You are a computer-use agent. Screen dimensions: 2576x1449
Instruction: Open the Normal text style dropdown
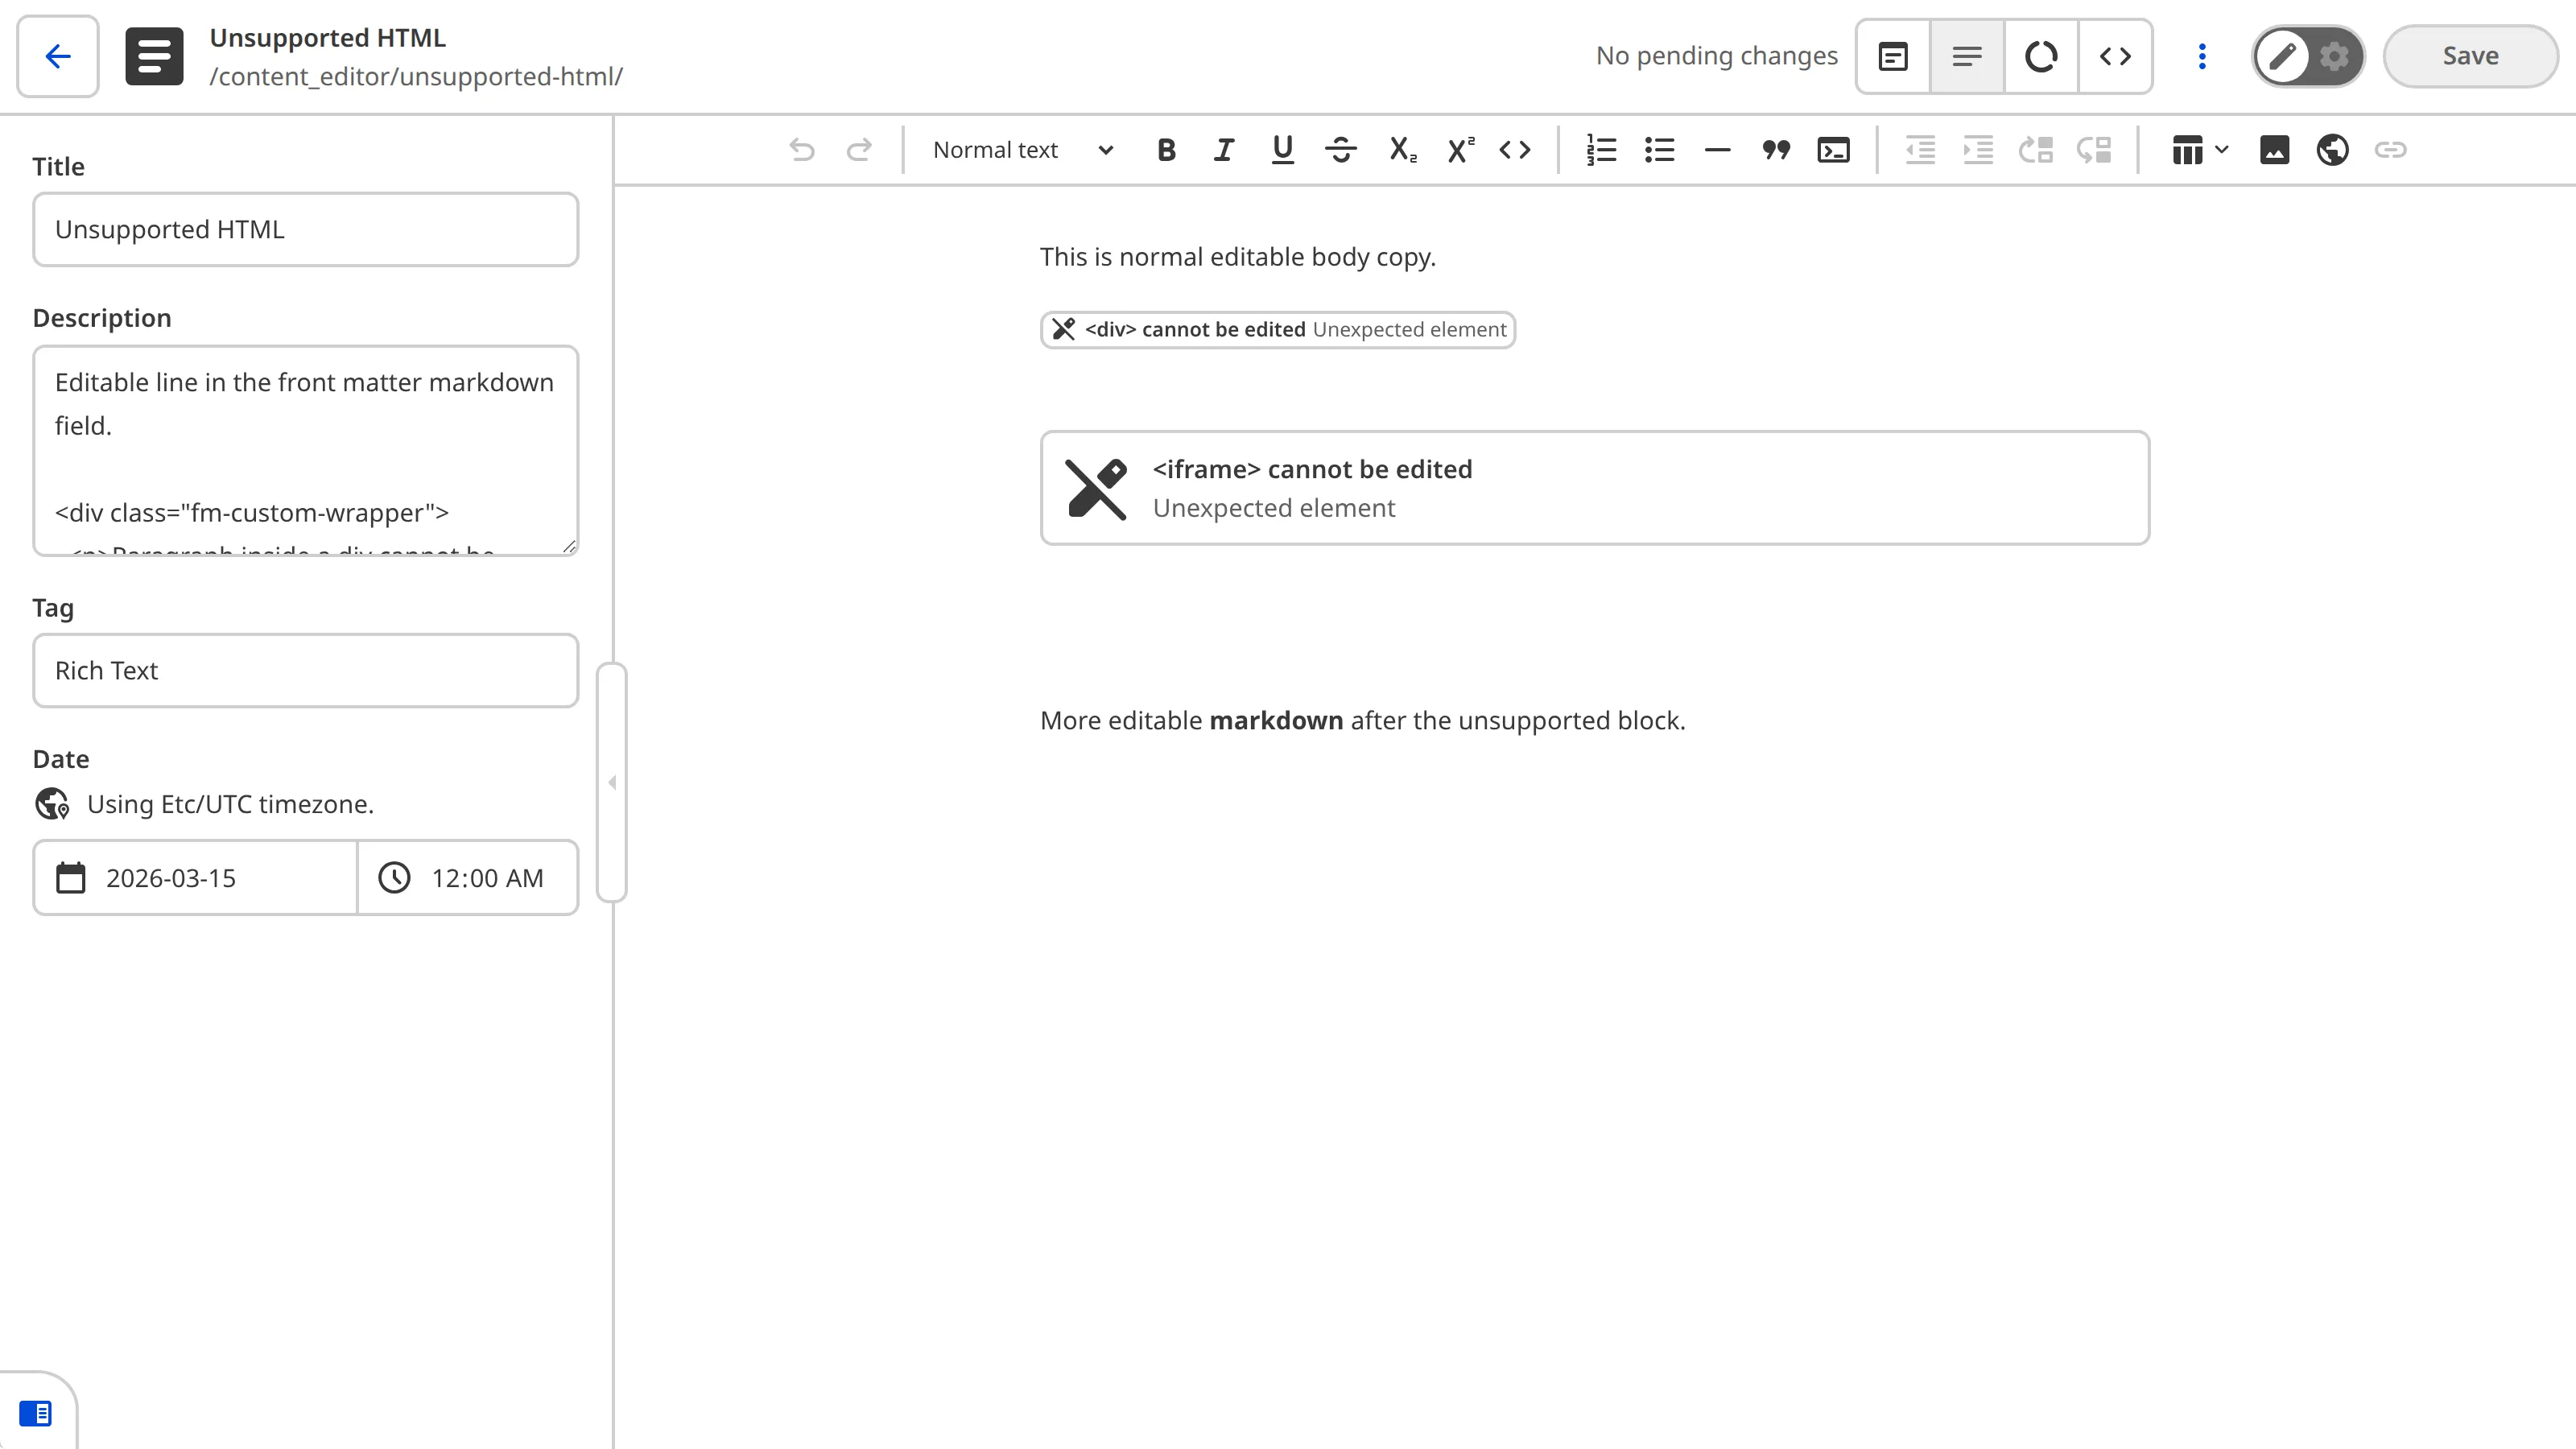click(1020, 150)
